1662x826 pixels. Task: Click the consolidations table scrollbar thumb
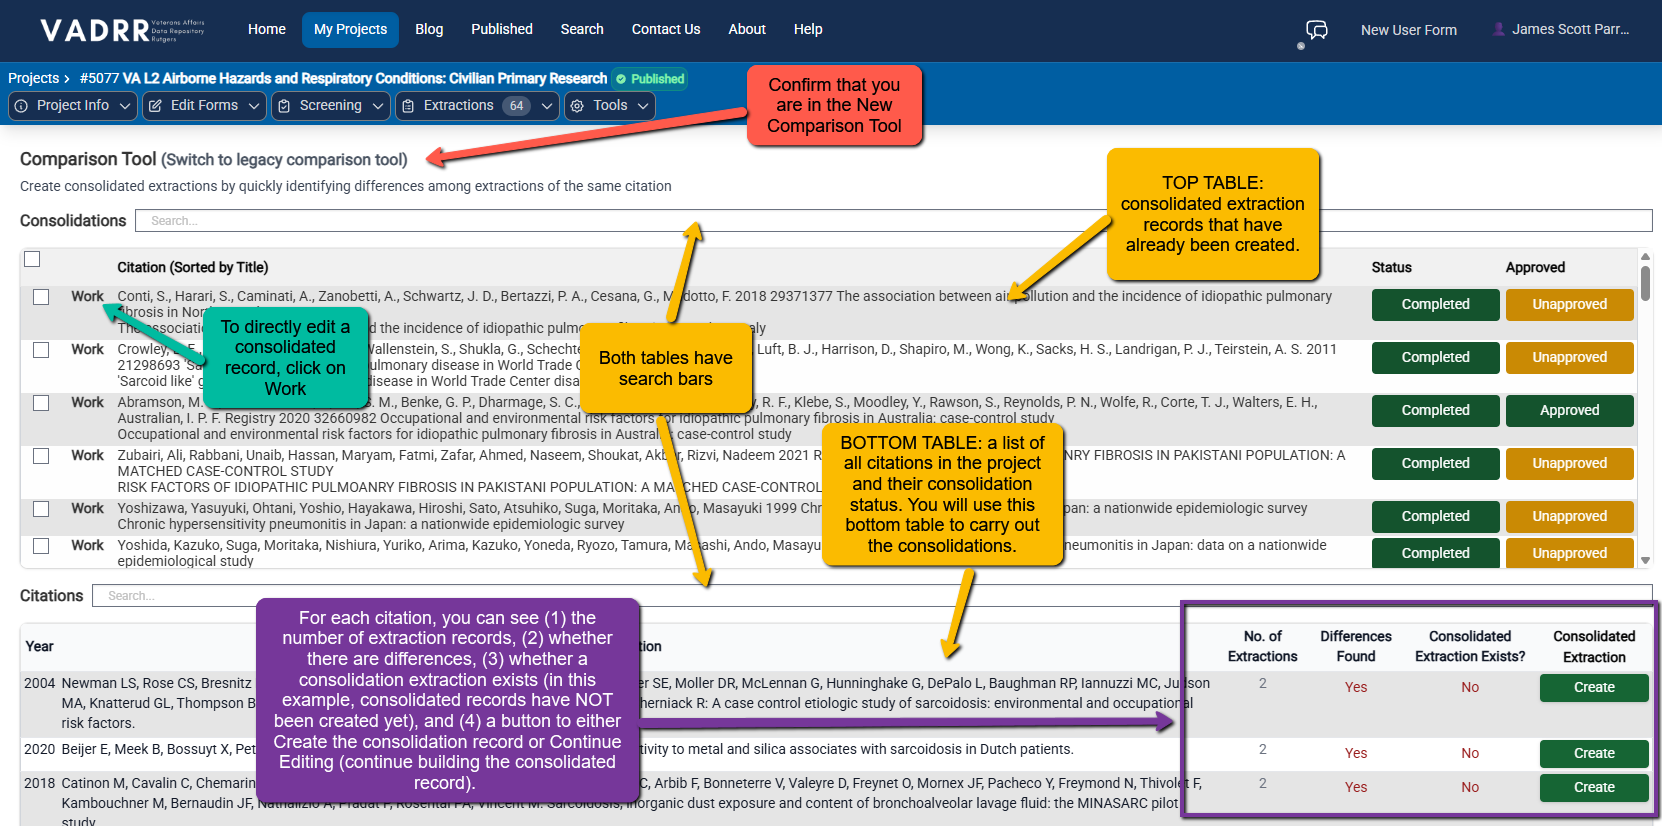click(x=1645, y=284)
